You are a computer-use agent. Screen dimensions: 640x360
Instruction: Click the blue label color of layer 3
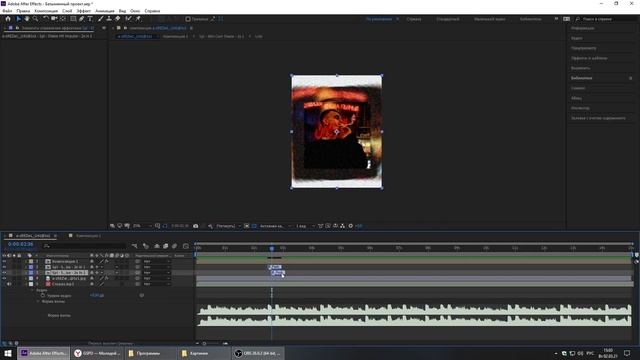click(31, 273)
